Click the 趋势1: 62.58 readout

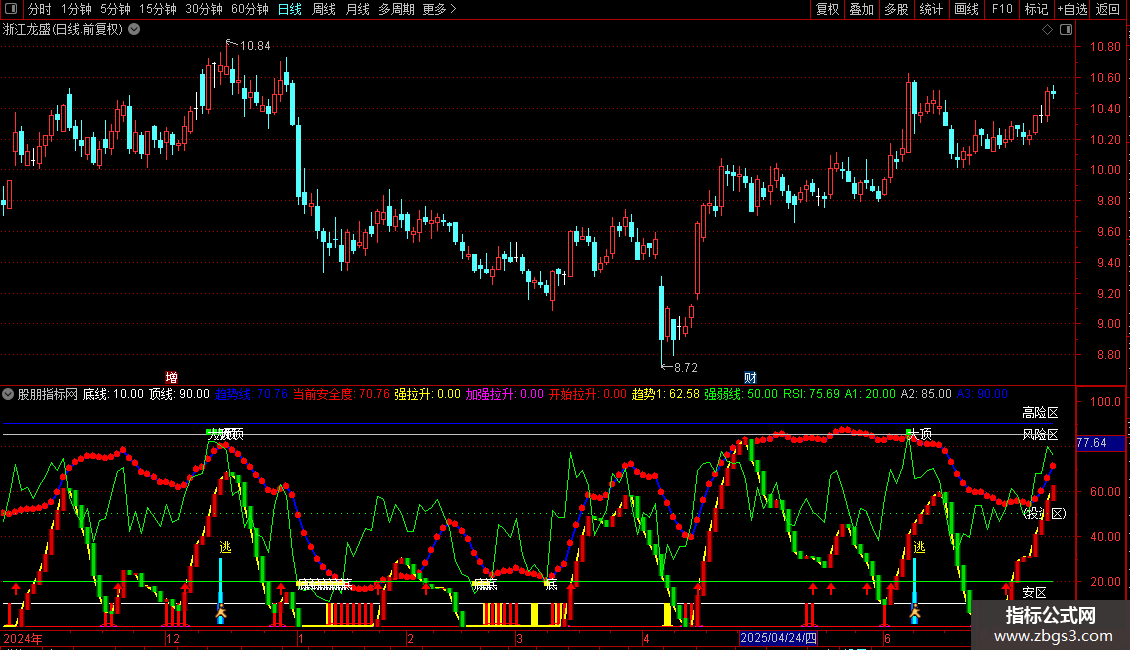(x=666, y=394)
